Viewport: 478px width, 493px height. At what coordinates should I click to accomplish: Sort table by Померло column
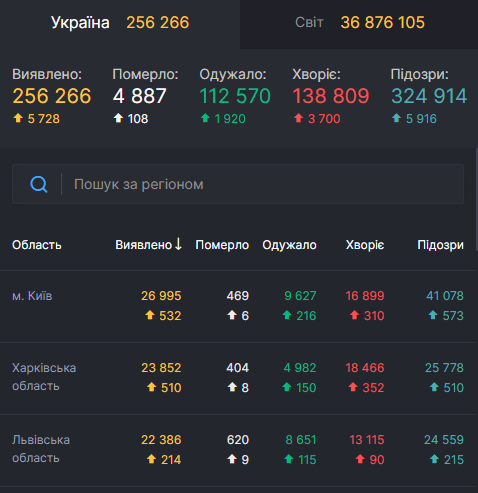point(222,245)
